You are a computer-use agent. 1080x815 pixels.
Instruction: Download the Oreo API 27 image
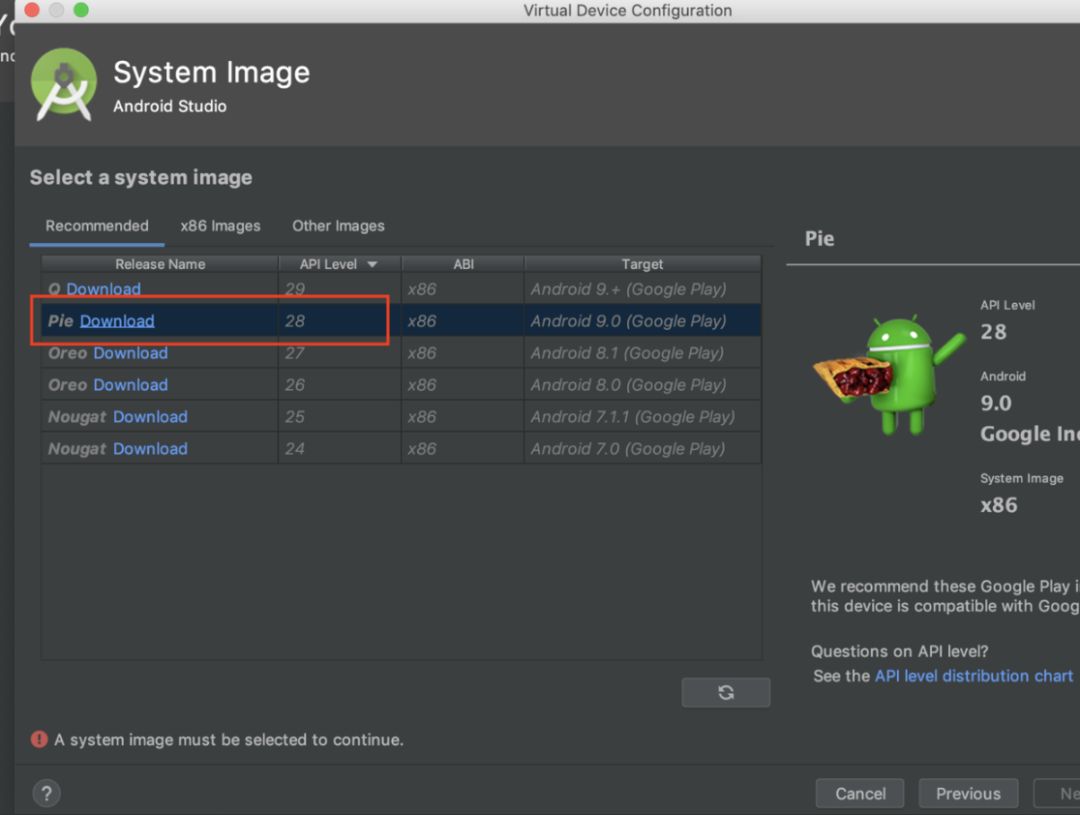pyautogui.click(x=130, y=353)
